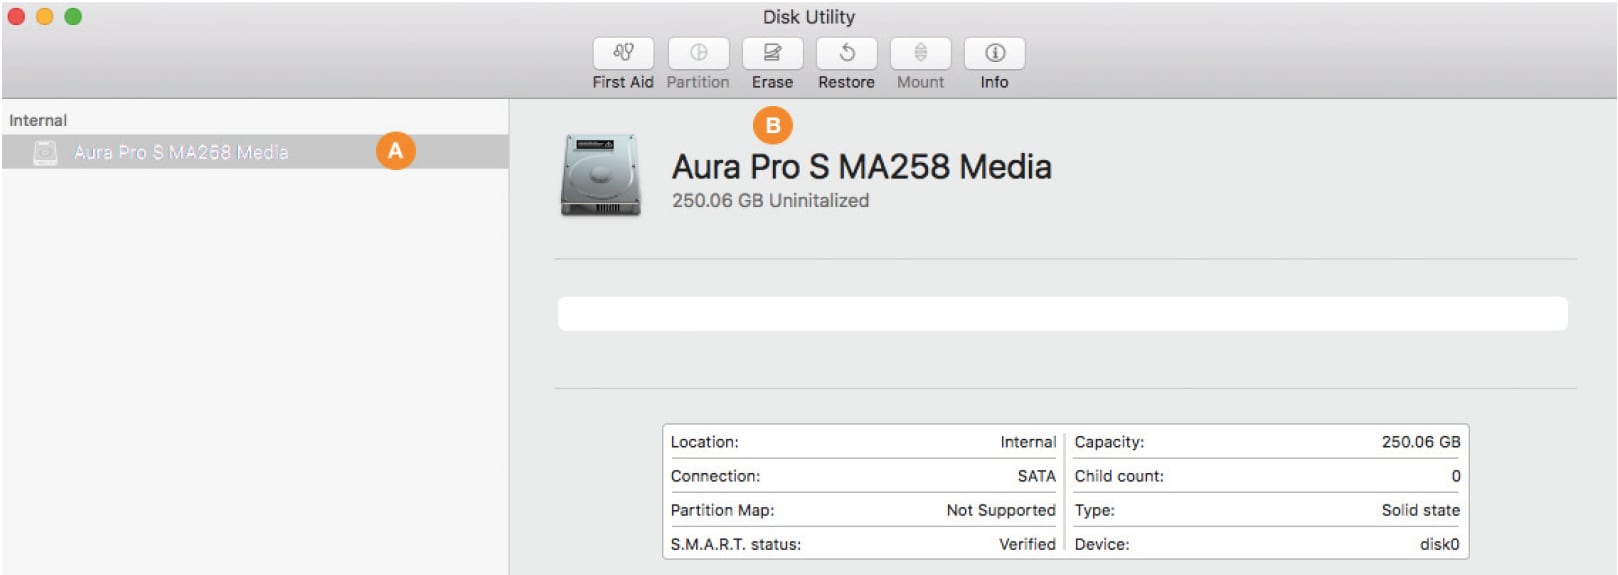Close the Disk Utility window

(16, 17)
